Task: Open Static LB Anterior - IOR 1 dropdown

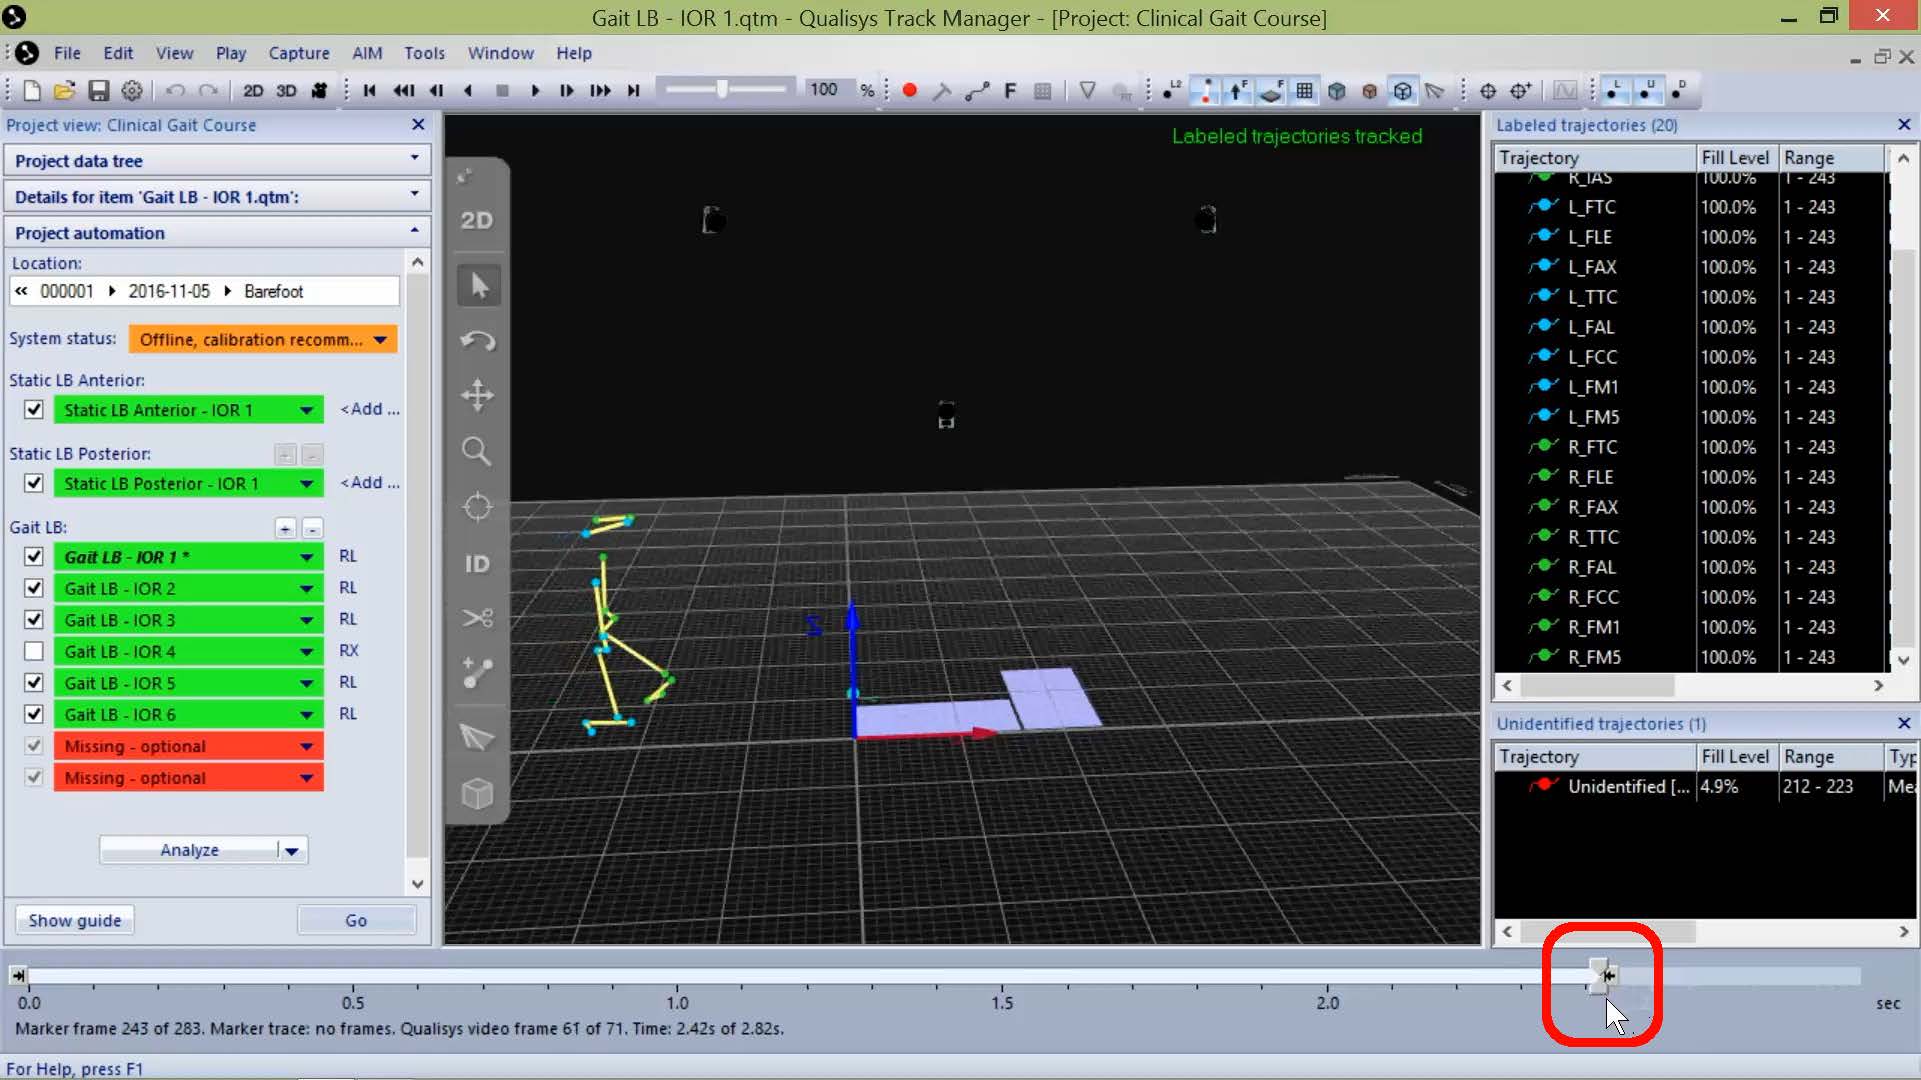Action: 307,410
